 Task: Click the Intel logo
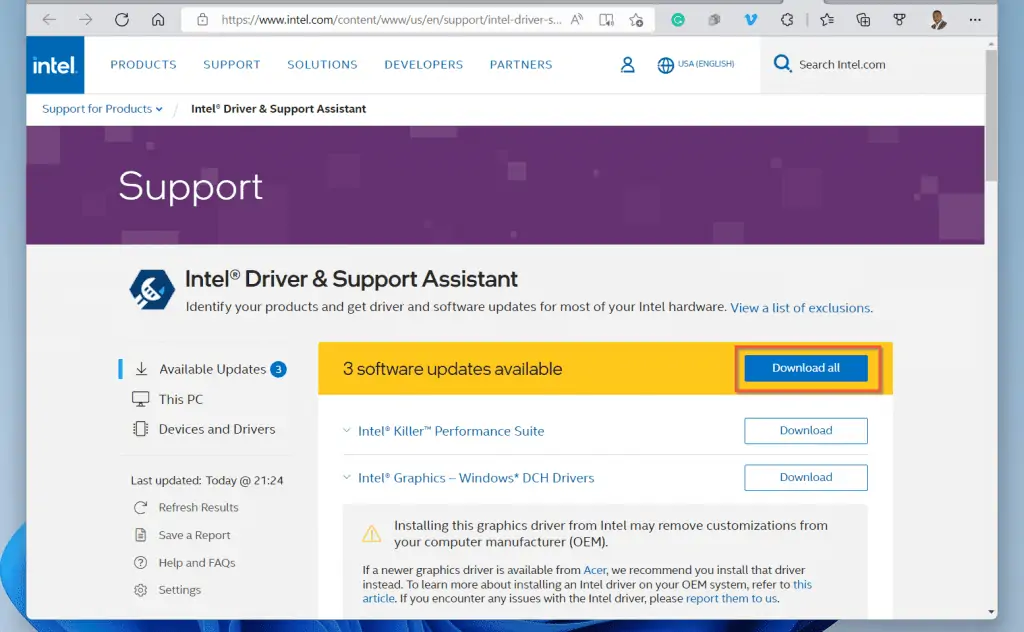tap(54, 64)
